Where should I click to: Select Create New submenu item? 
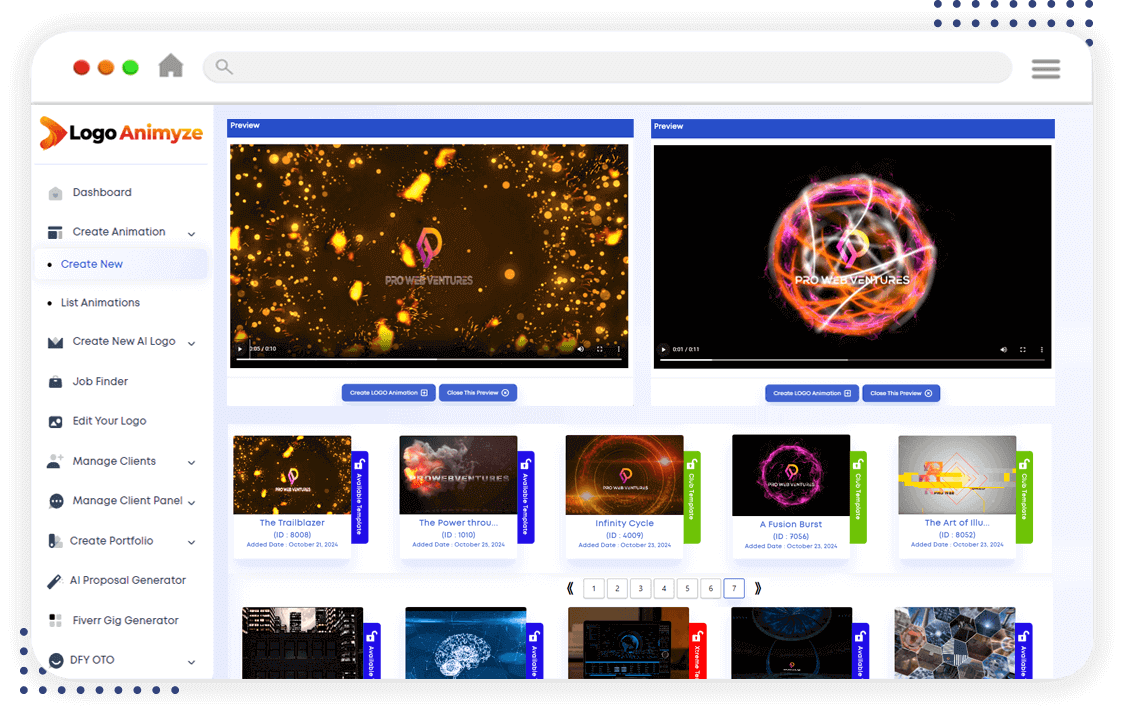(x=92, y=265)
